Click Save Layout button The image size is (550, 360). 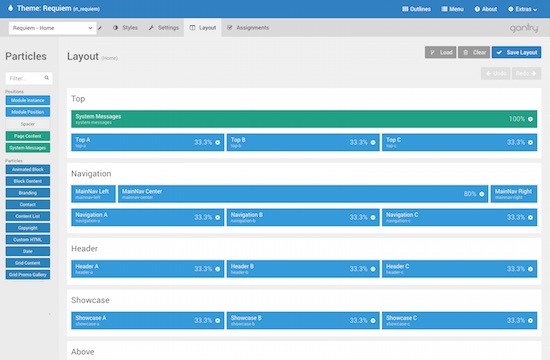[x=516, y=53]
